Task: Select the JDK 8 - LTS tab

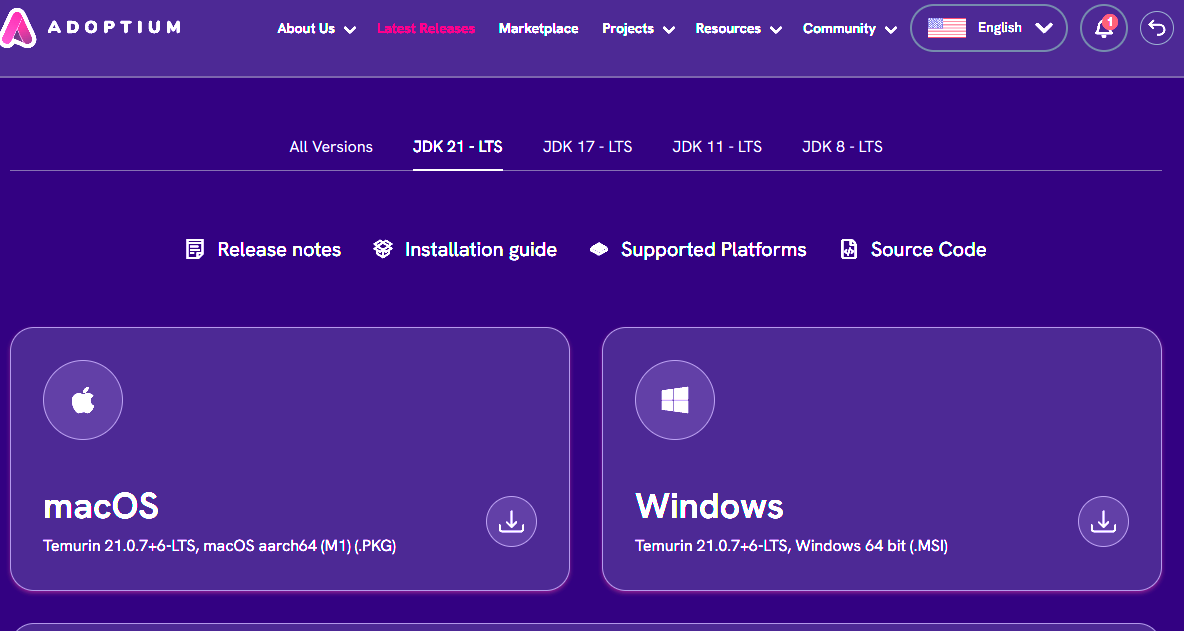Action: (x=842, y=146)
